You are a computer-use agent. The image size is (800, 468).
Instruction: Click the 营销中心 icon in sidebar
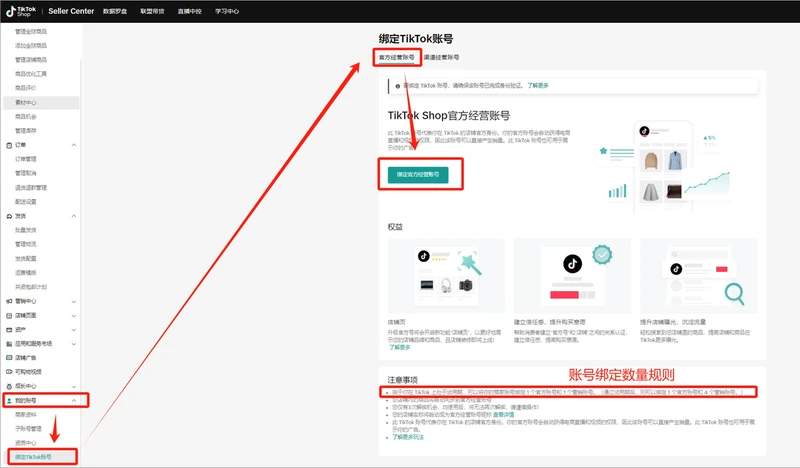6,300
